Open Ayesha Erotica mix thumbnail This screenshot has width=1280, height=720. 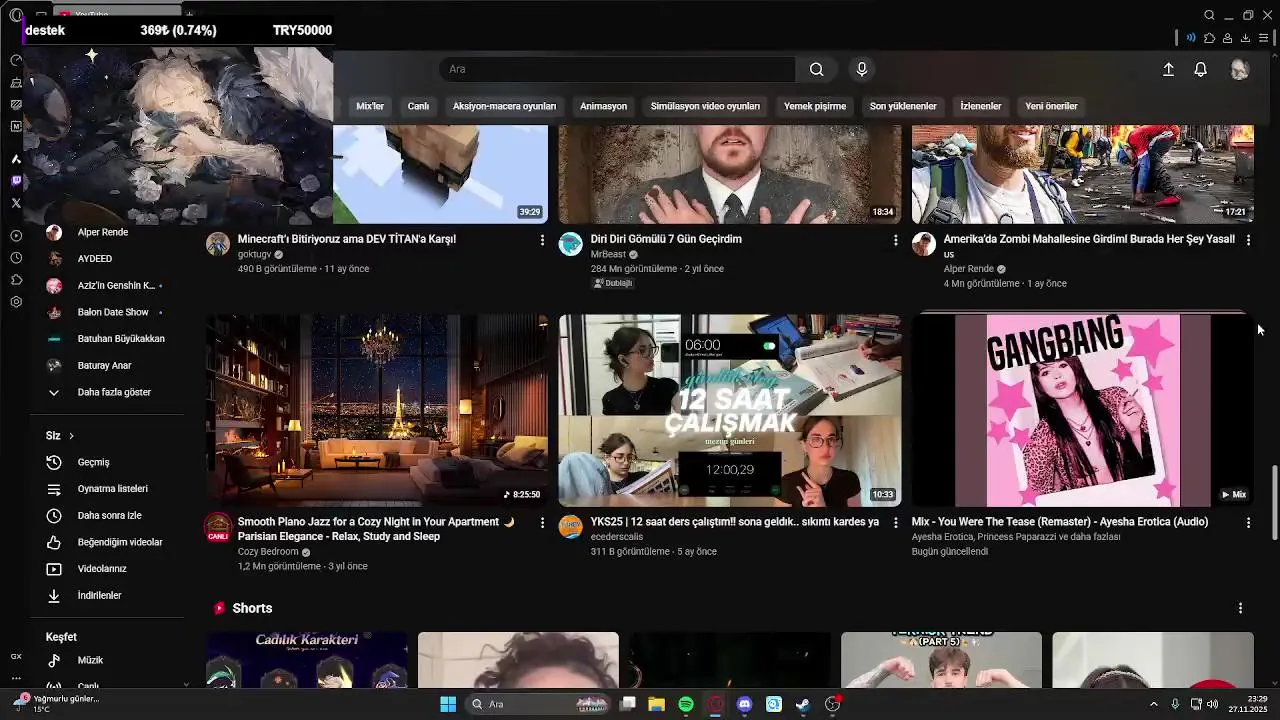[1083, 410]
